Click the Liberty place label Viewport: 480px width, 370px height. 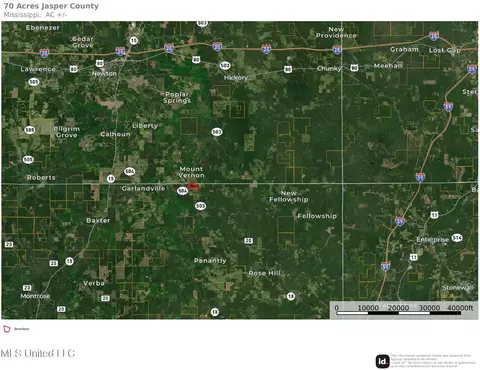145,126
